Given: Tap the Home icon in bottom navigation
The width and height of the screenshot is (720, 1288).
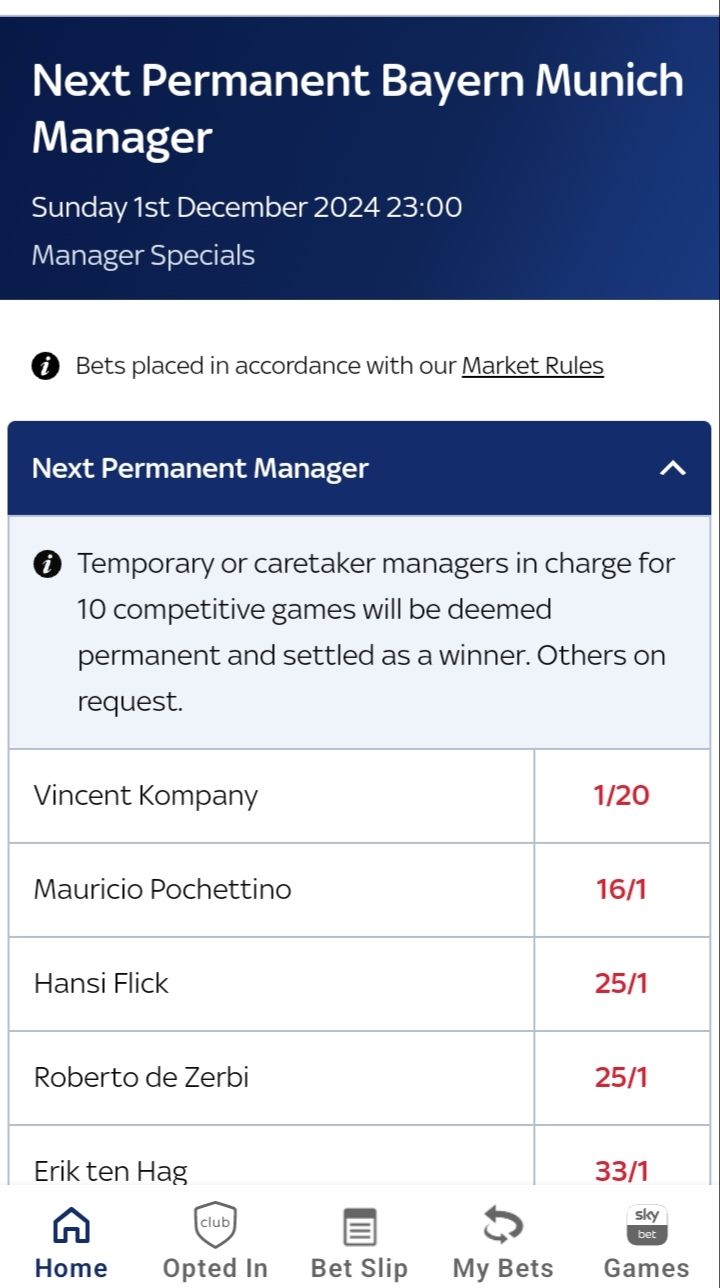Looking at the screenshot, I should (71, 1226).
